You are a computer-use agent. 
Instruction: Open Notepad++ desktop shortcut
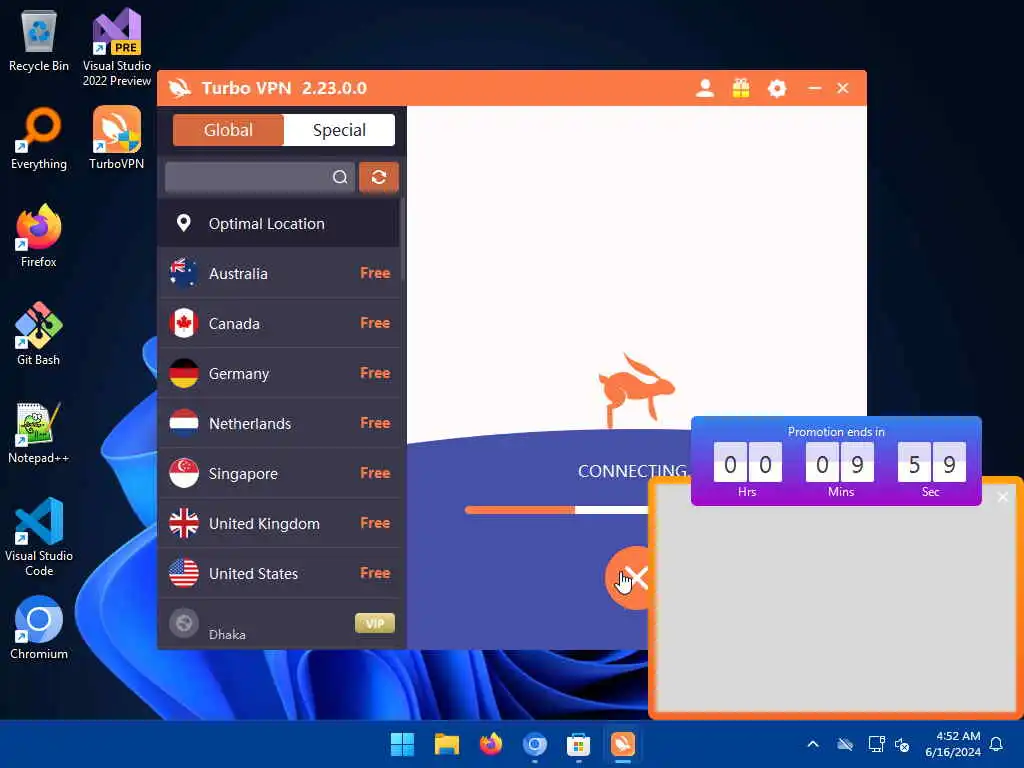tap(39, 432)
